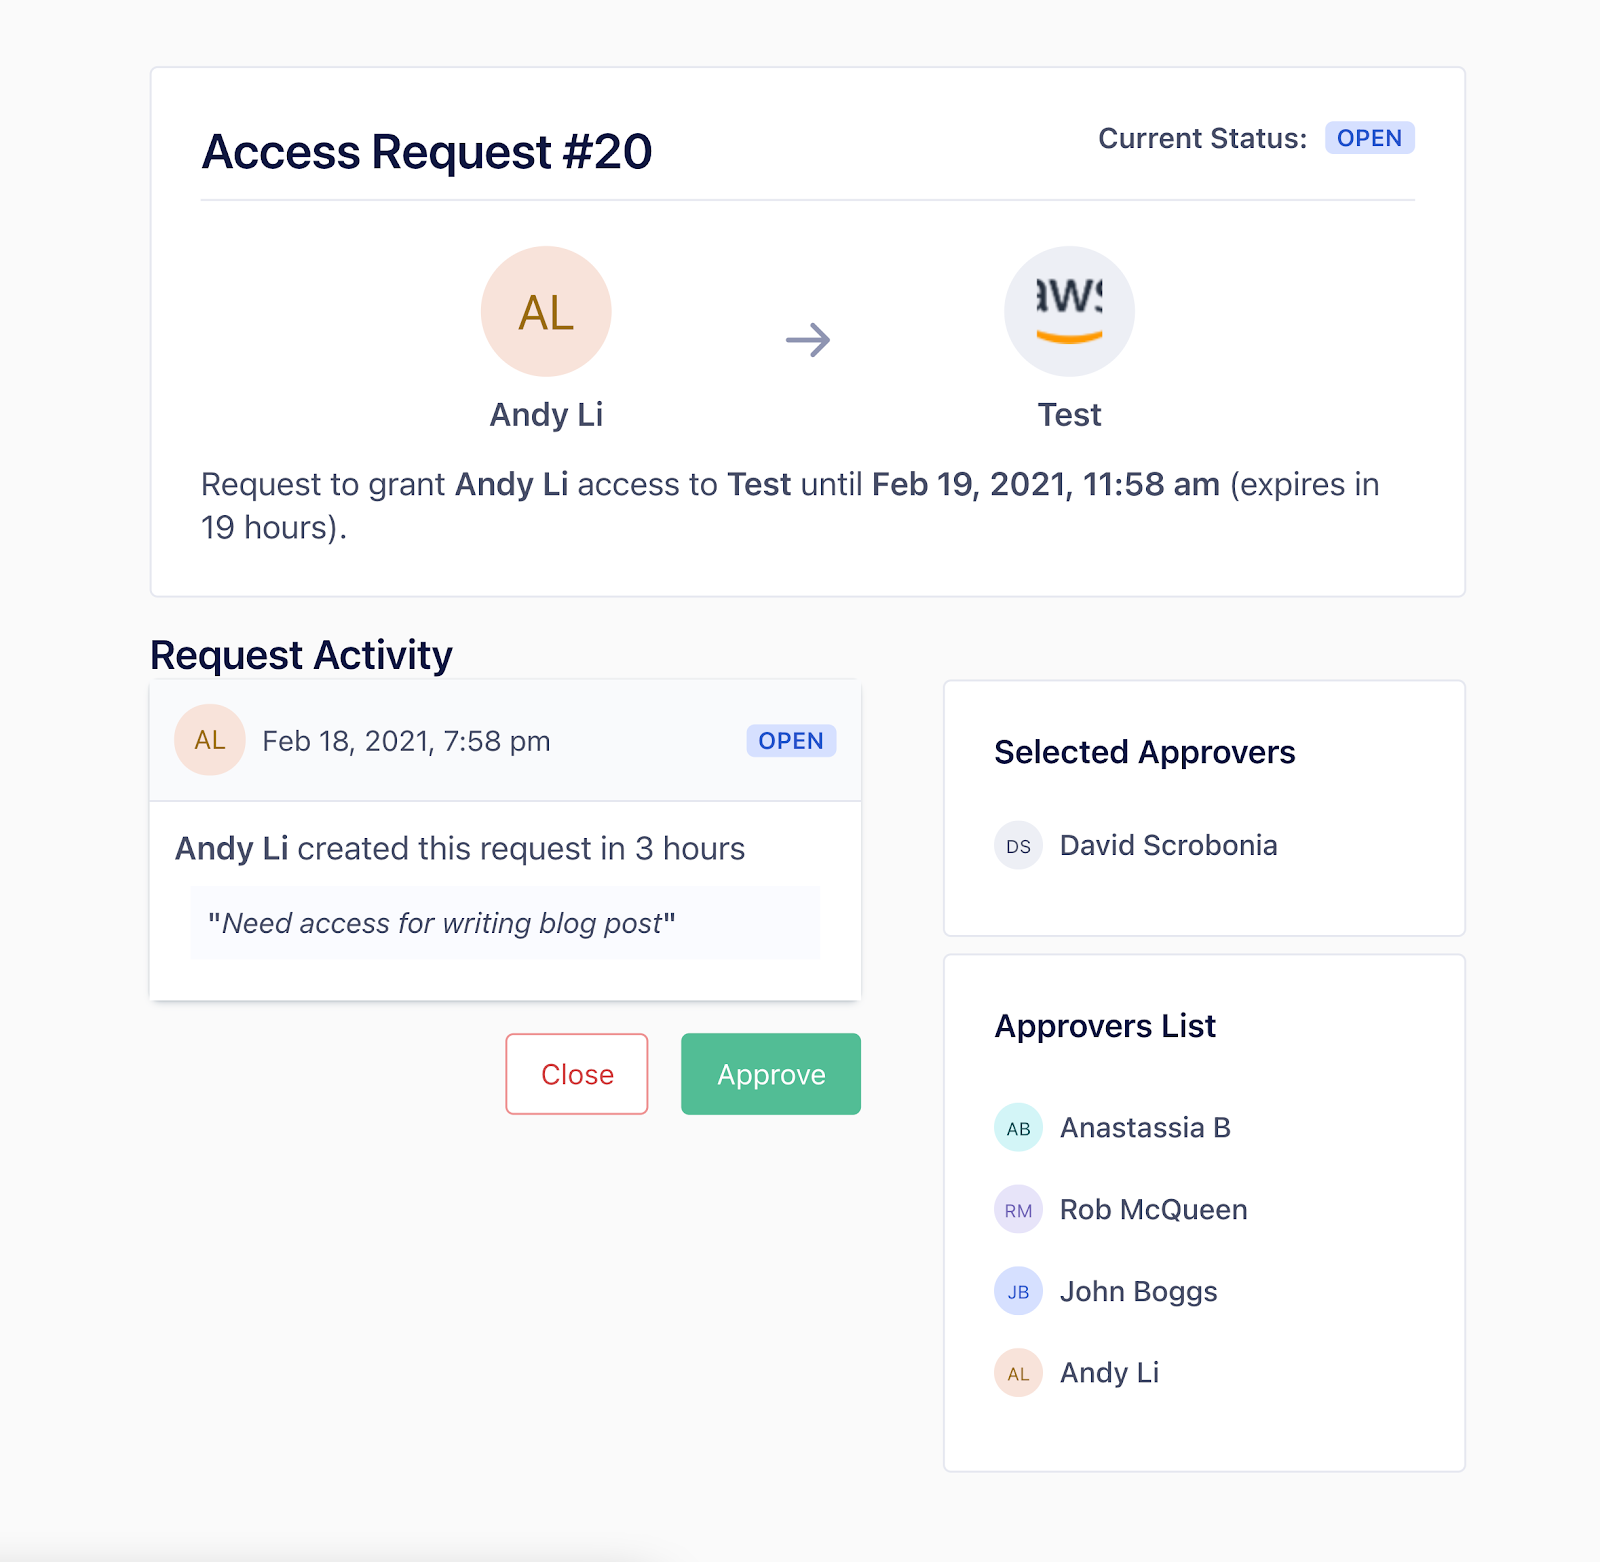Click the OPEN badge next to Current Status
The width and height of the screenshot is (1600, 1562).
click(1370, 138)
